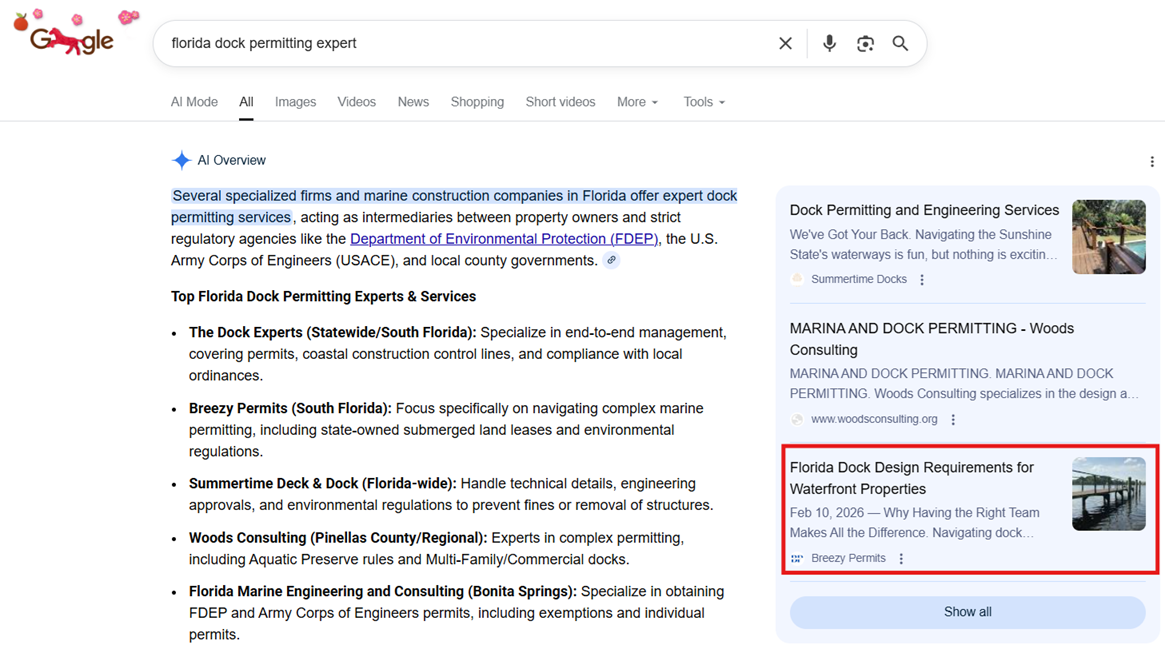
Task: Open Summertime Docks result three-dot menu
Action: pyautogui.click(x=922, y=280)
